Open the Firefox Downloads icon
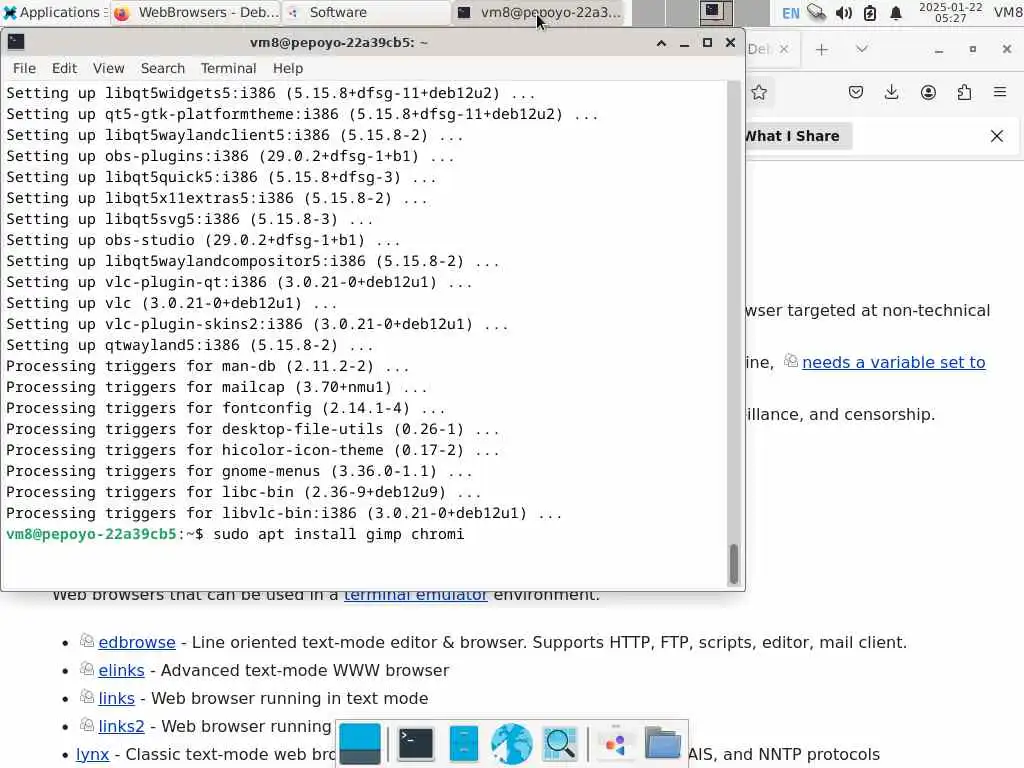Viewport: 1024px width, 768px height. click(x=891, y=92)
